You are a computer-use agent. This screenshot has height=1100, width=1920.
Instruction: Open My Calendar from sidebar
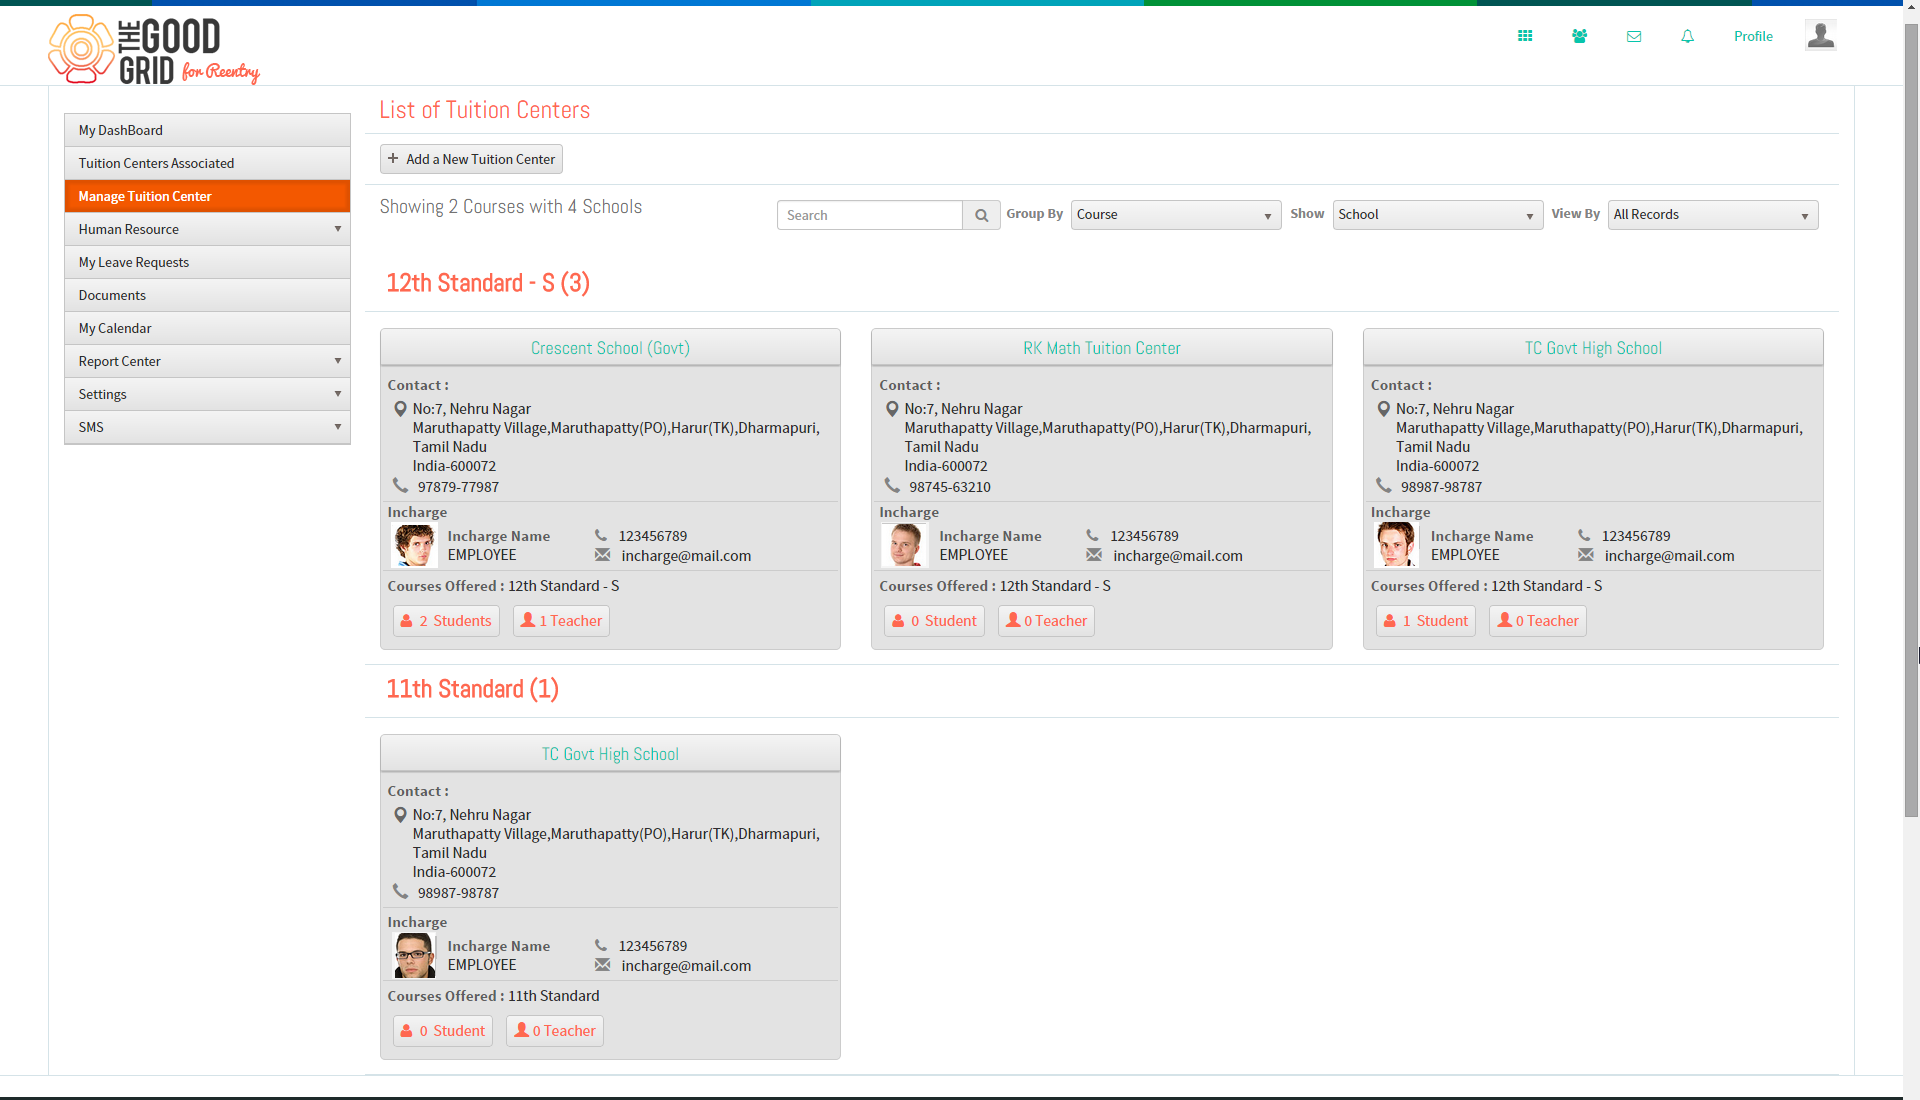(x=207, y=328)
